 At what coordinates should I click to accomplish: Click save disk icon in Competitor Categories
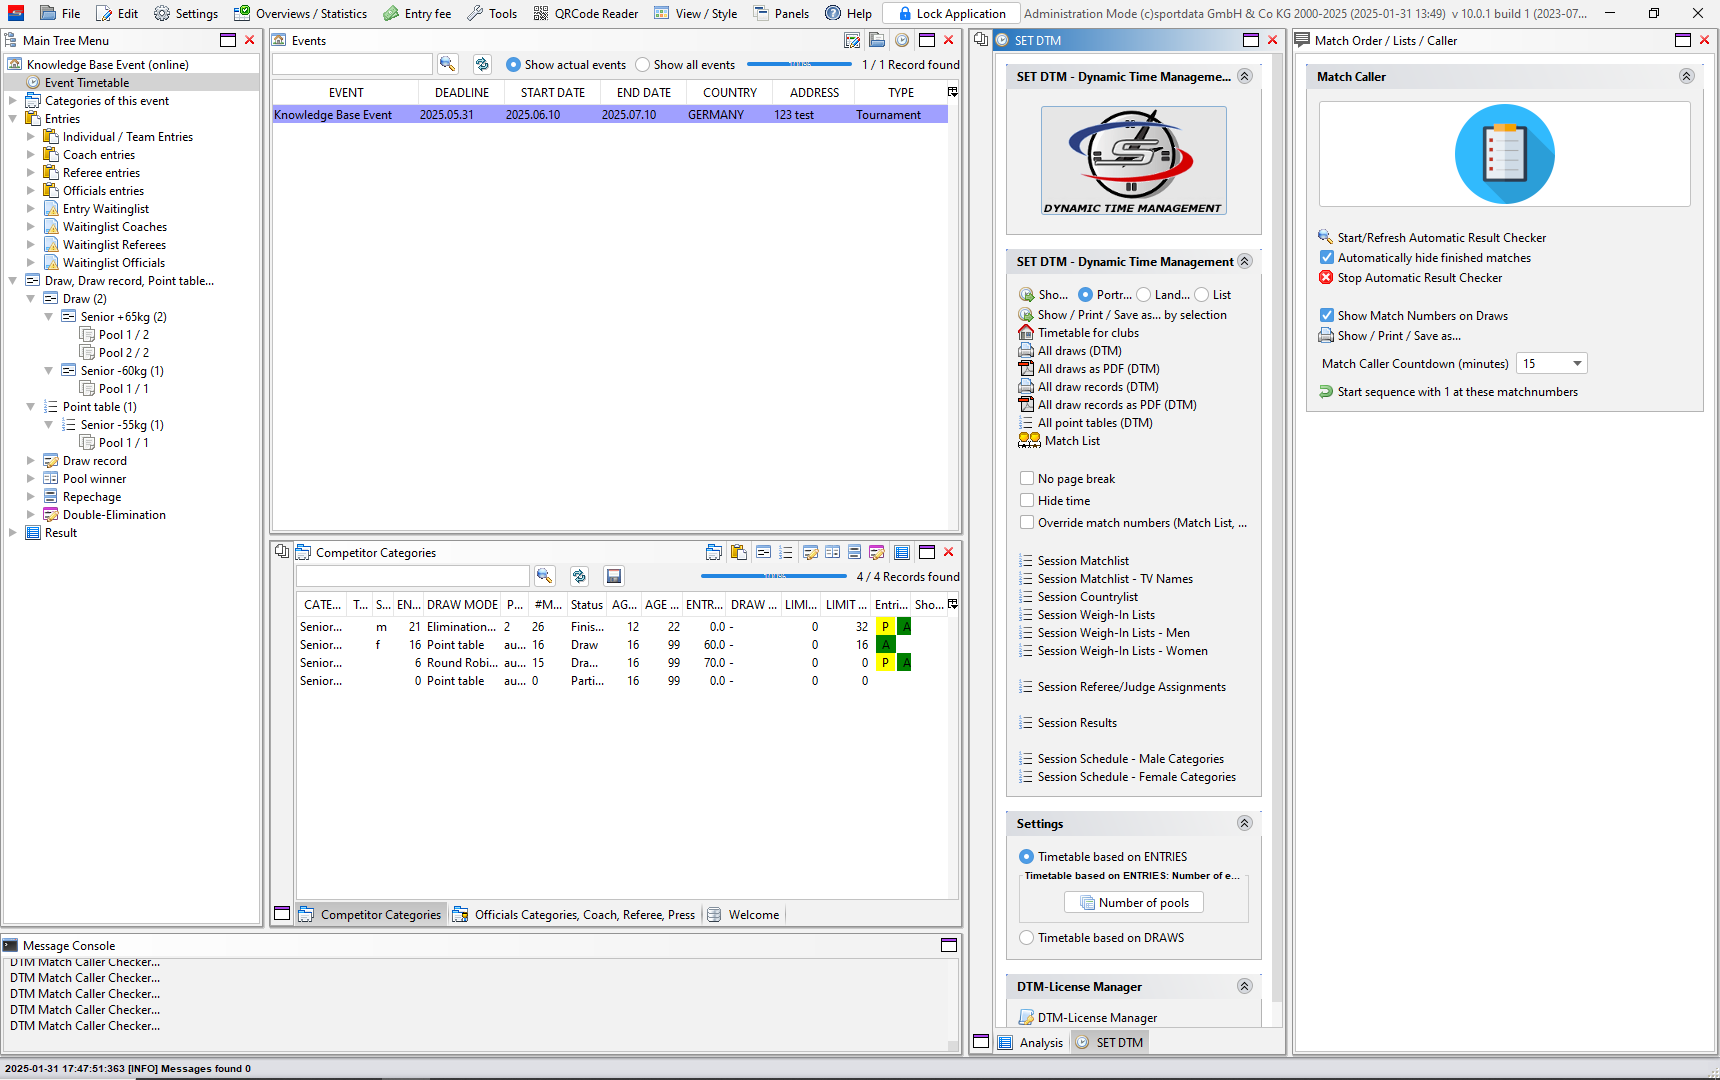pyautogui.click(x=614, y=576)
